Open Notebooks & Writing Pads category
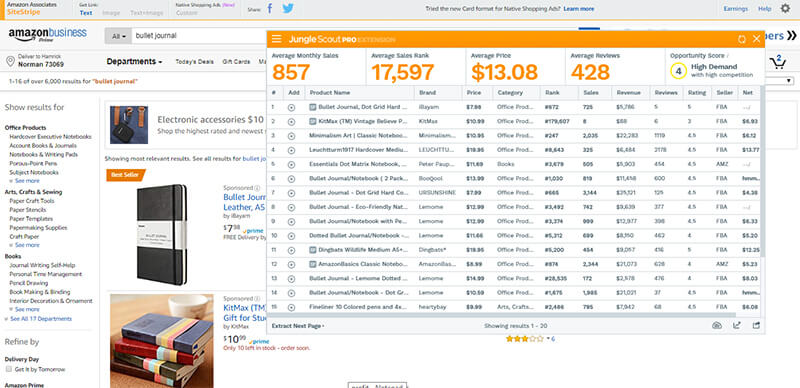Image resolution: width=800 pixels, height=388 pixels. click(43, 155)
